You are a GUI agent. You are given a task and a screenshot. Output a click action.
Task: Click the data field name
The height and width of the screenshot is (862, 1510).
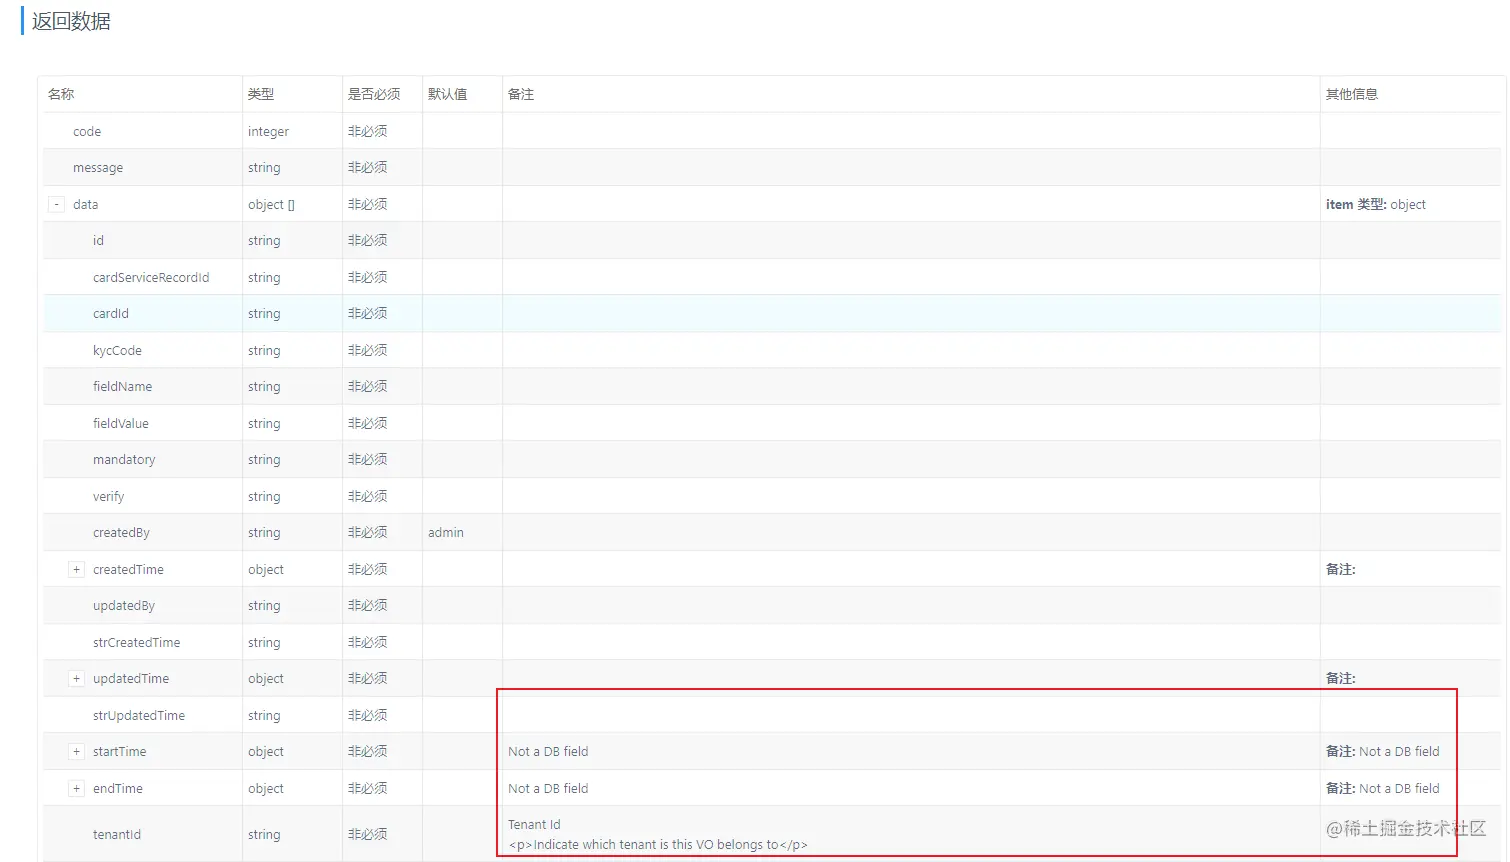[86, 204]
